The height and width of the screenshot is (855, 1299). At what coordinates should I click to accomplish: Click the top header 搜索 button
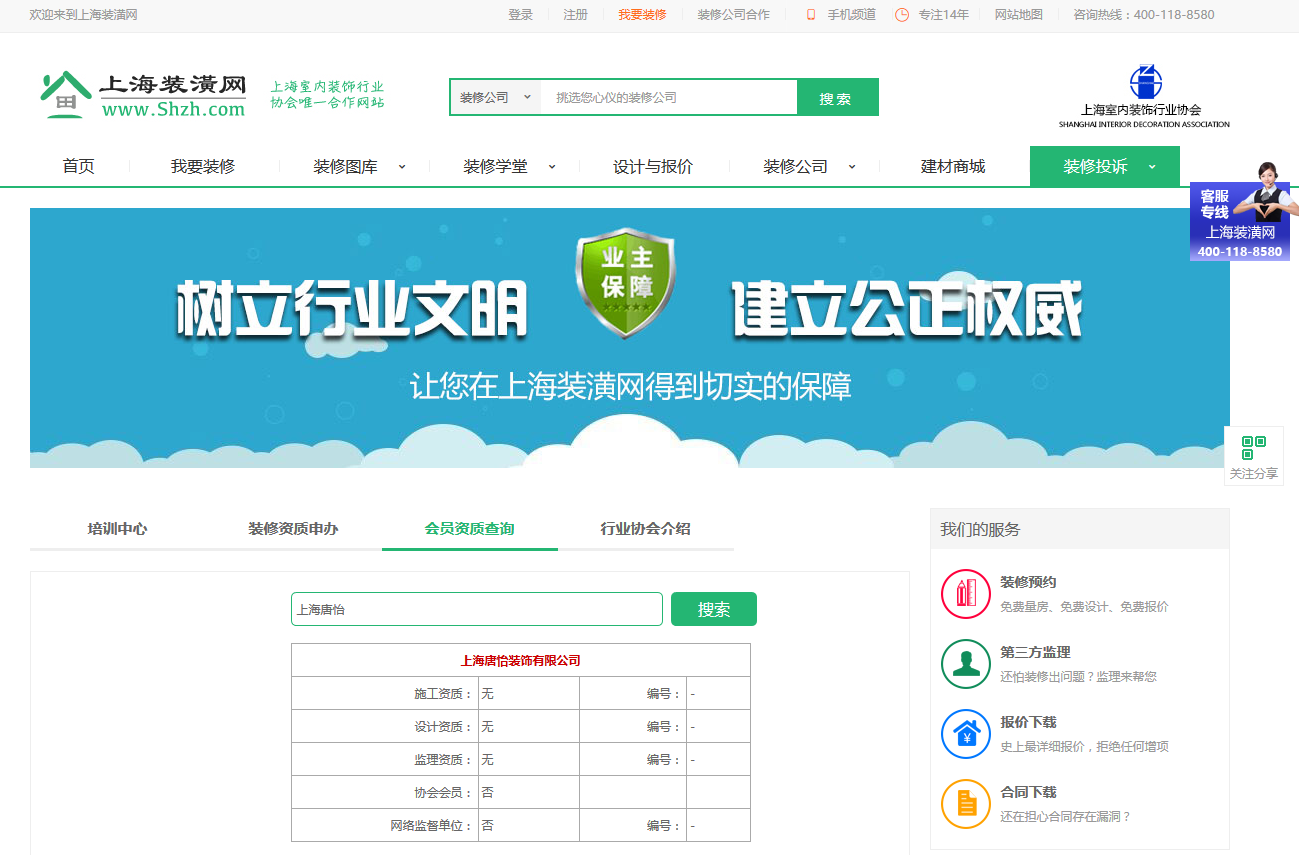tap(836, 98)
